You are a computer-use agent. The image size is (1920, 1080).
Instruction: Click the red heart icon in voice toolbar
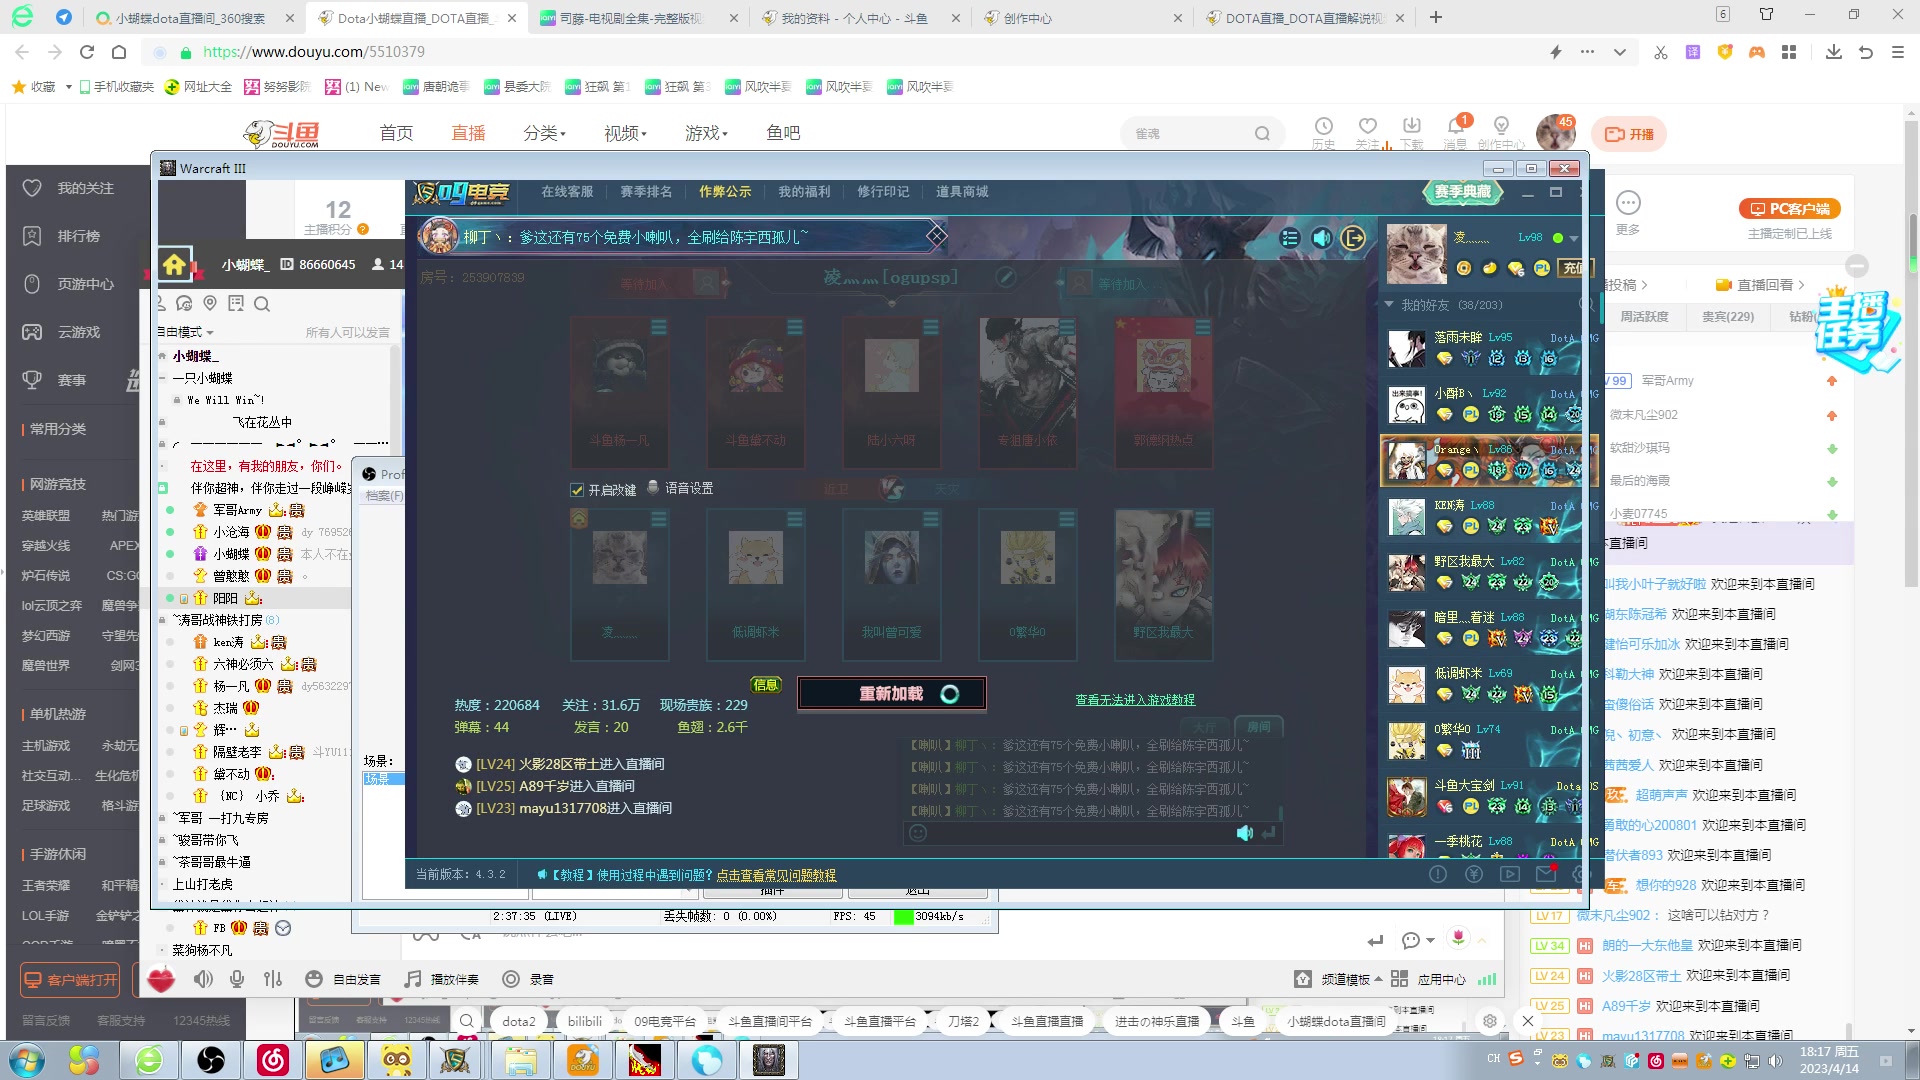point(161,980)
